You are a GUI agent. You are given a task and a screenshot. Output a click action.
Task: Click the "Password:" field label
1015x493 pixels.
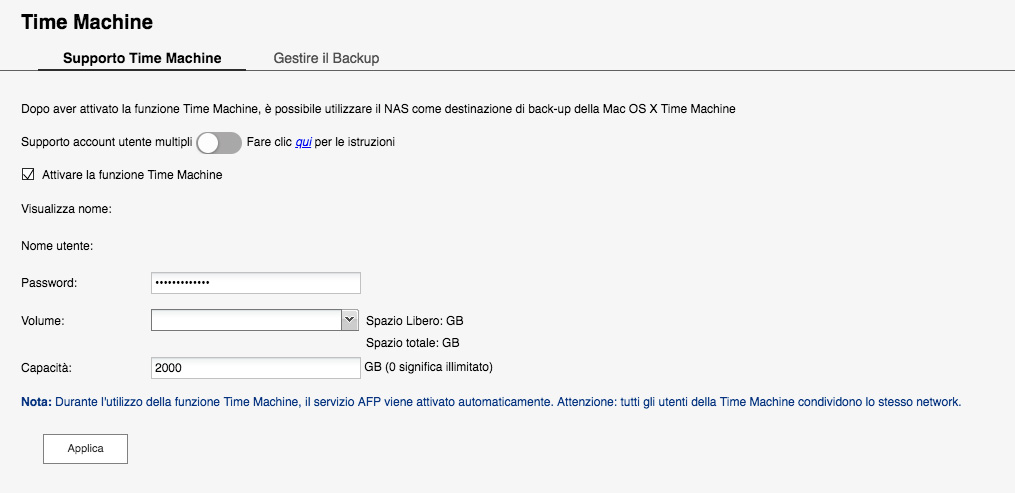(49, 283)
